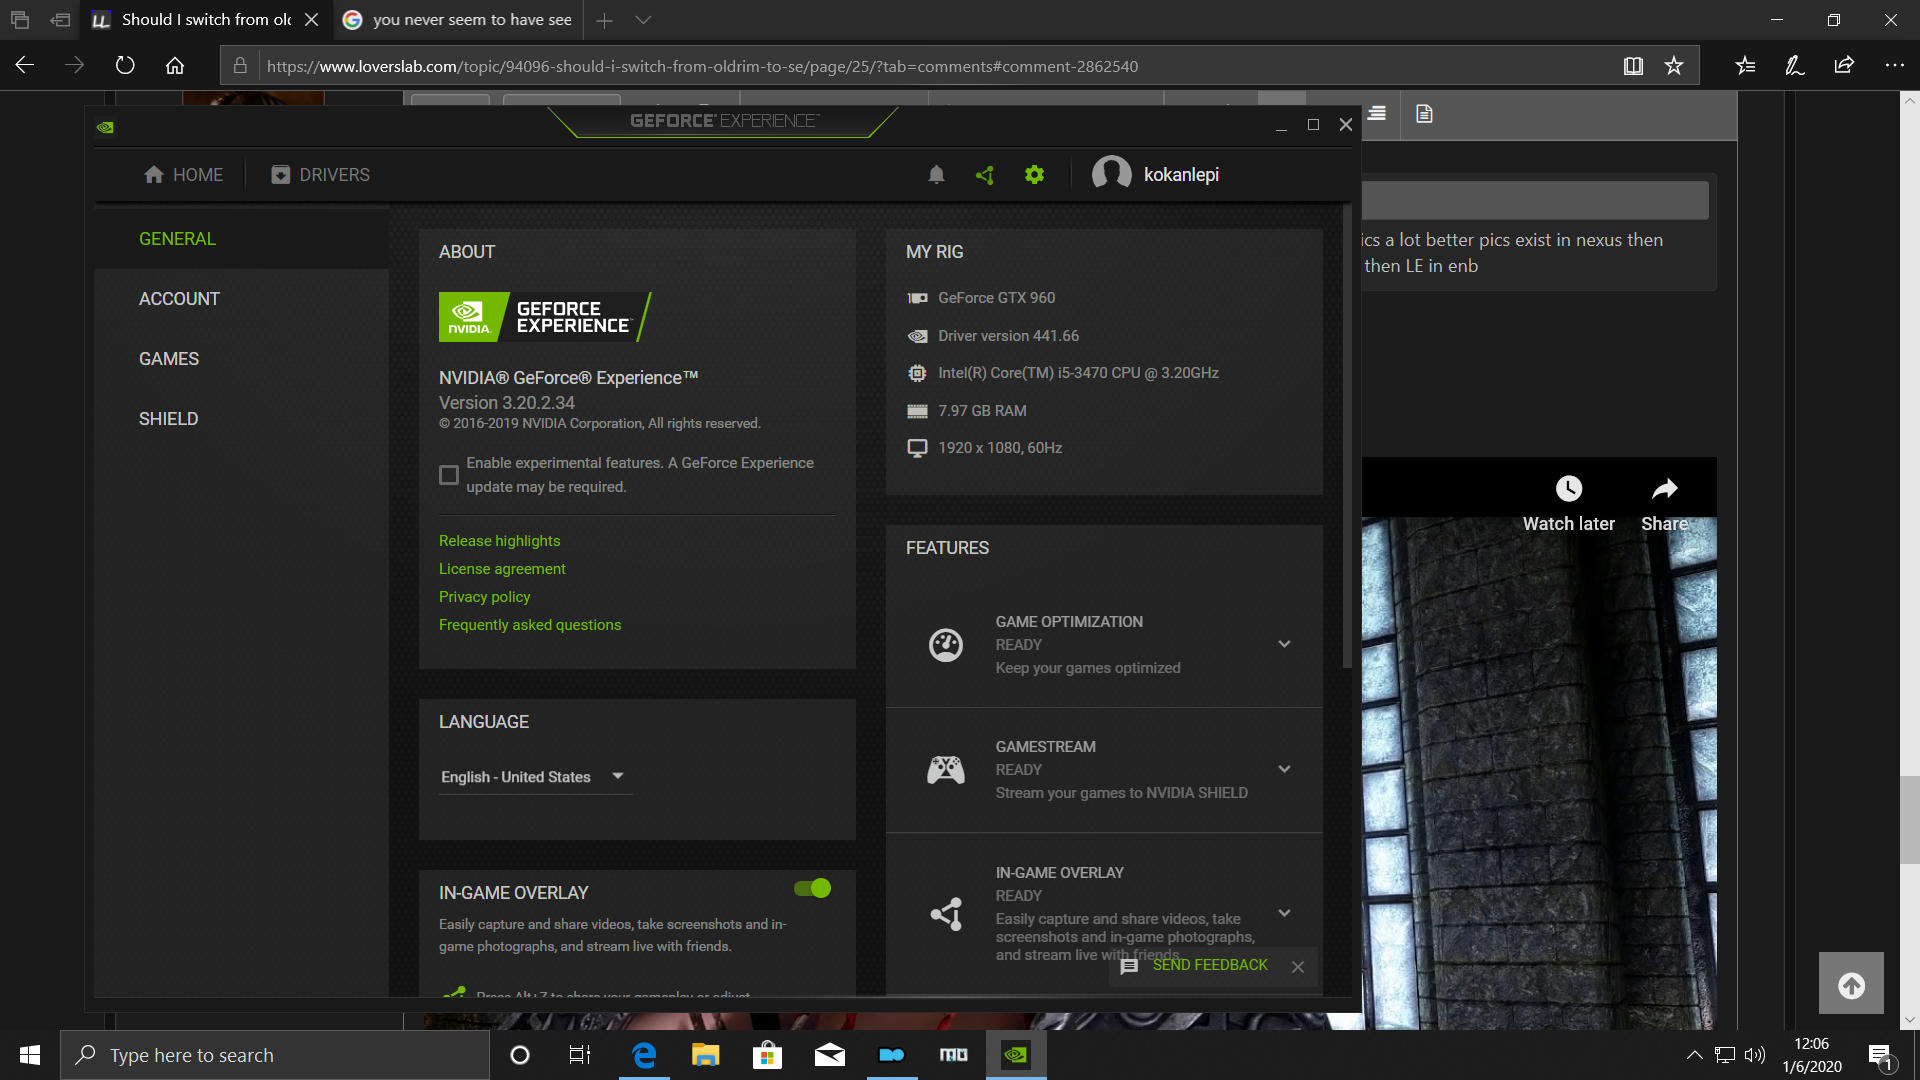Go to Edge home page
The height and width of the screenshot is (1080, 1920).
175,66
